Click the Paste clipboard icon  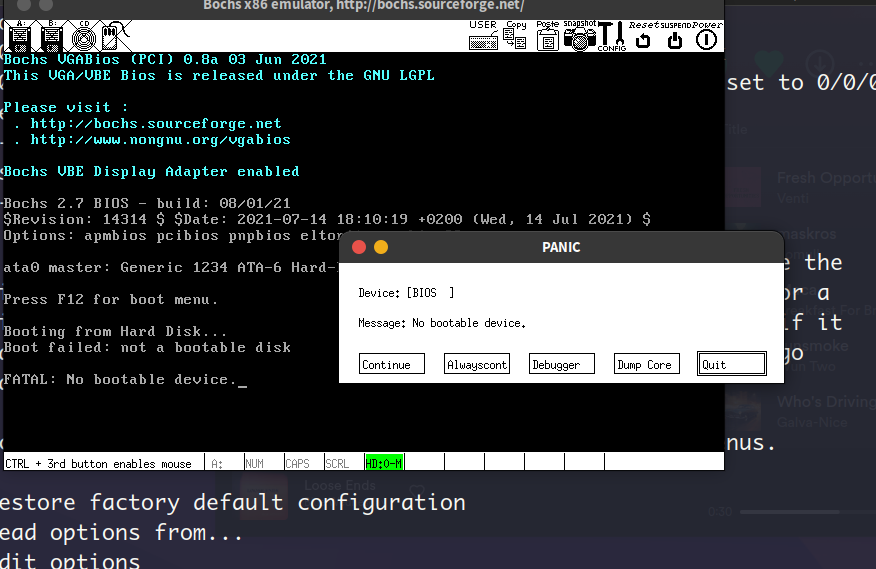coord(548,36)
